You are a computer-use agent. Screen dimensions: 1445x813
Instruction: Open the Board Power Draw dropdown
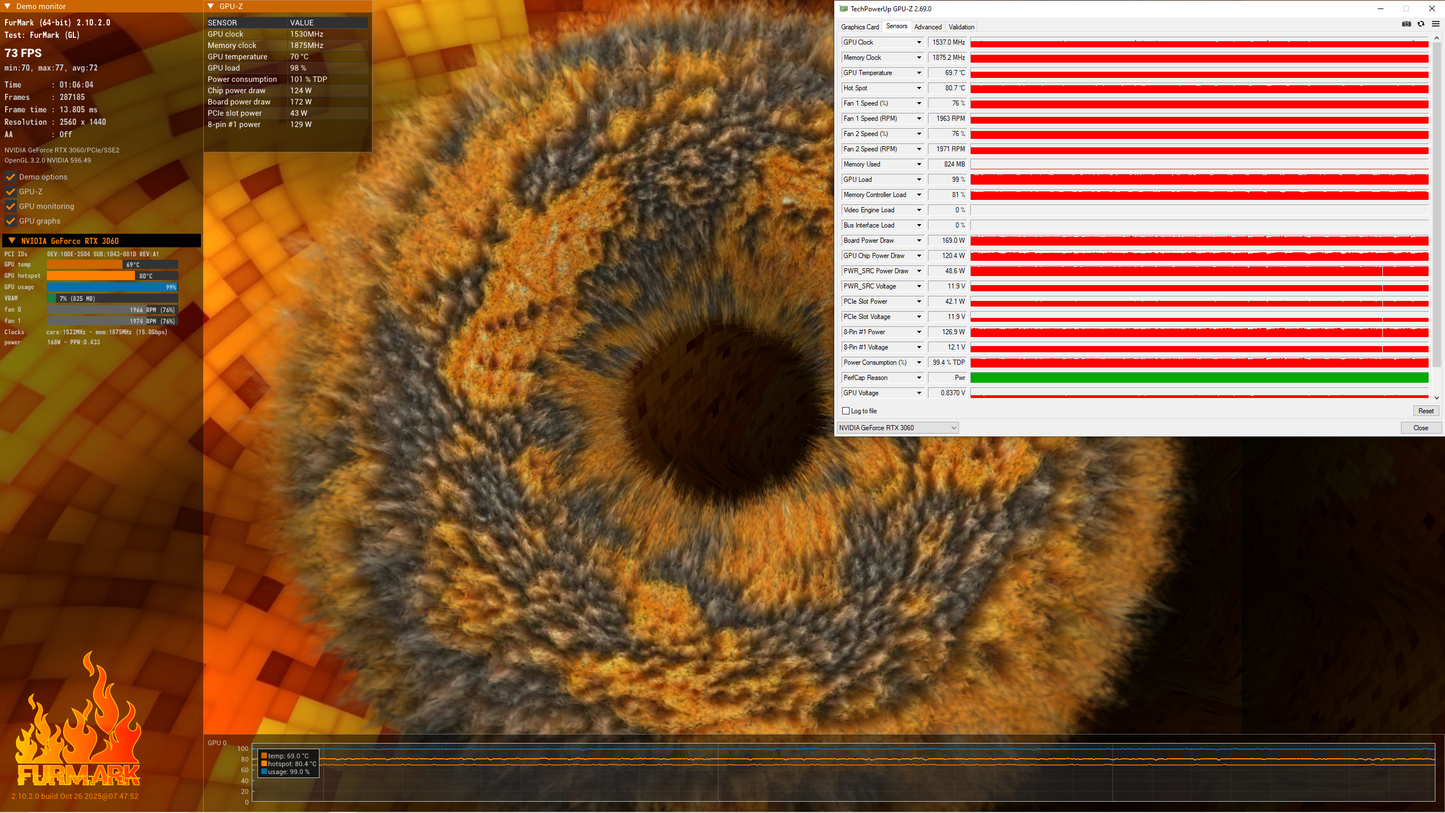click(919, 241)
